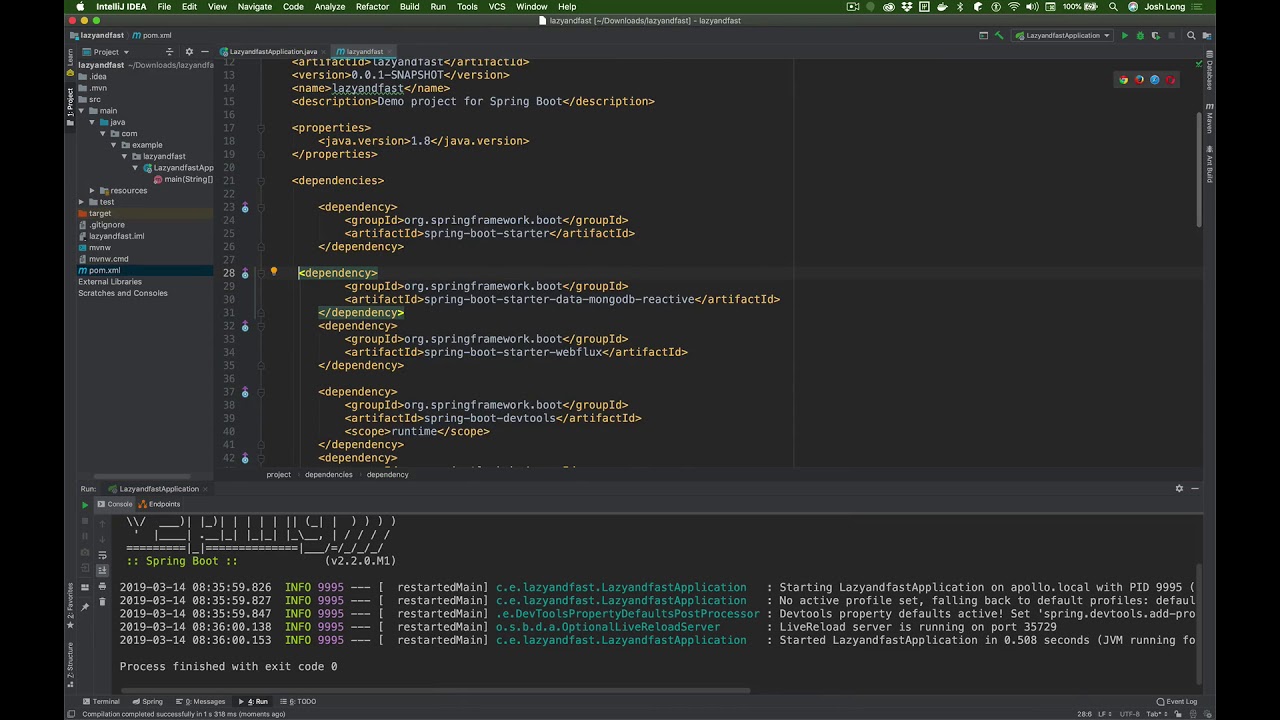The image size is (1280, 720).
Task: Click the terminal-style icon left of hammer
Action: (x=983, y=36)
